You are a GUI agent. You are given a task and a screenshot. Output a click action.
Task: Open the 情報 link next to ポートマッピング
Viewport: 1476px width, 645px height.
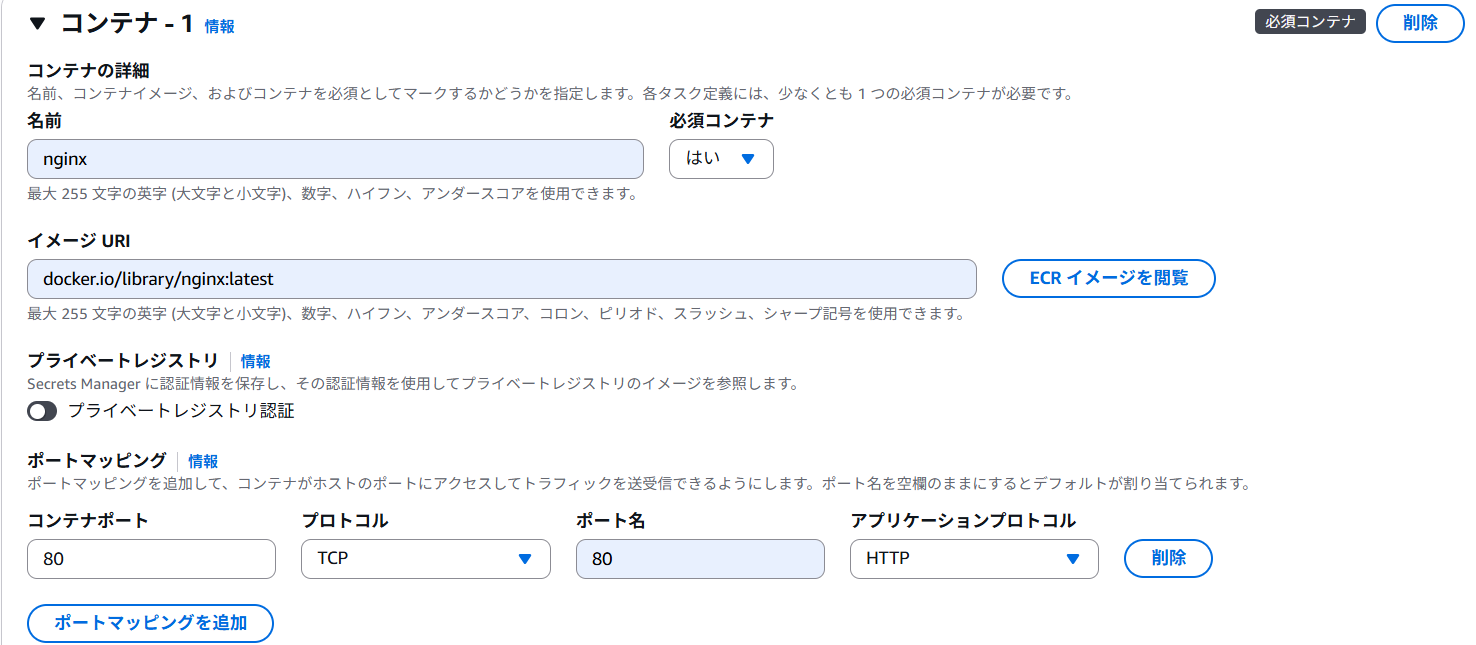pos(203,462)
